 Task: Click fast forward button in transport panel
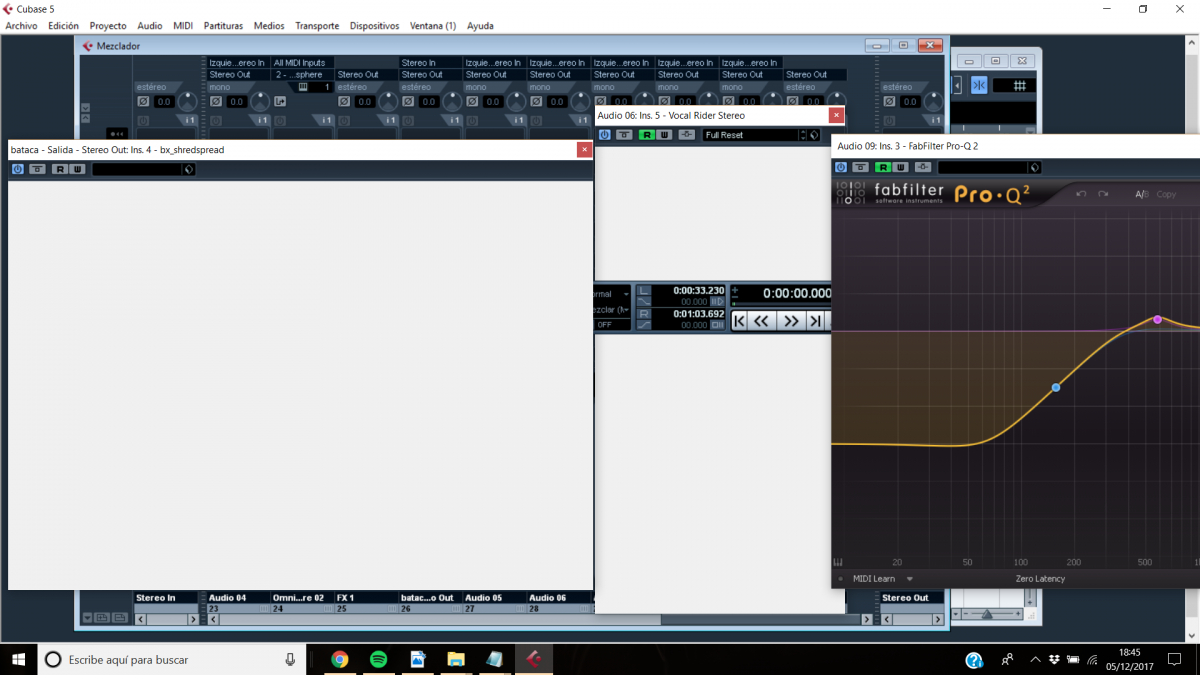[790, 321]
